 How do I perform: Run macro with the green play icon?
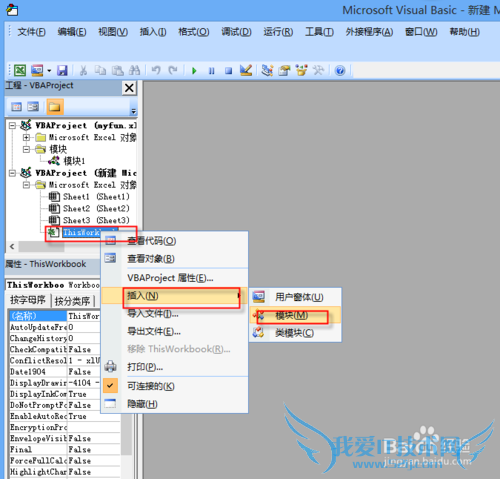[x=194, y=71]
